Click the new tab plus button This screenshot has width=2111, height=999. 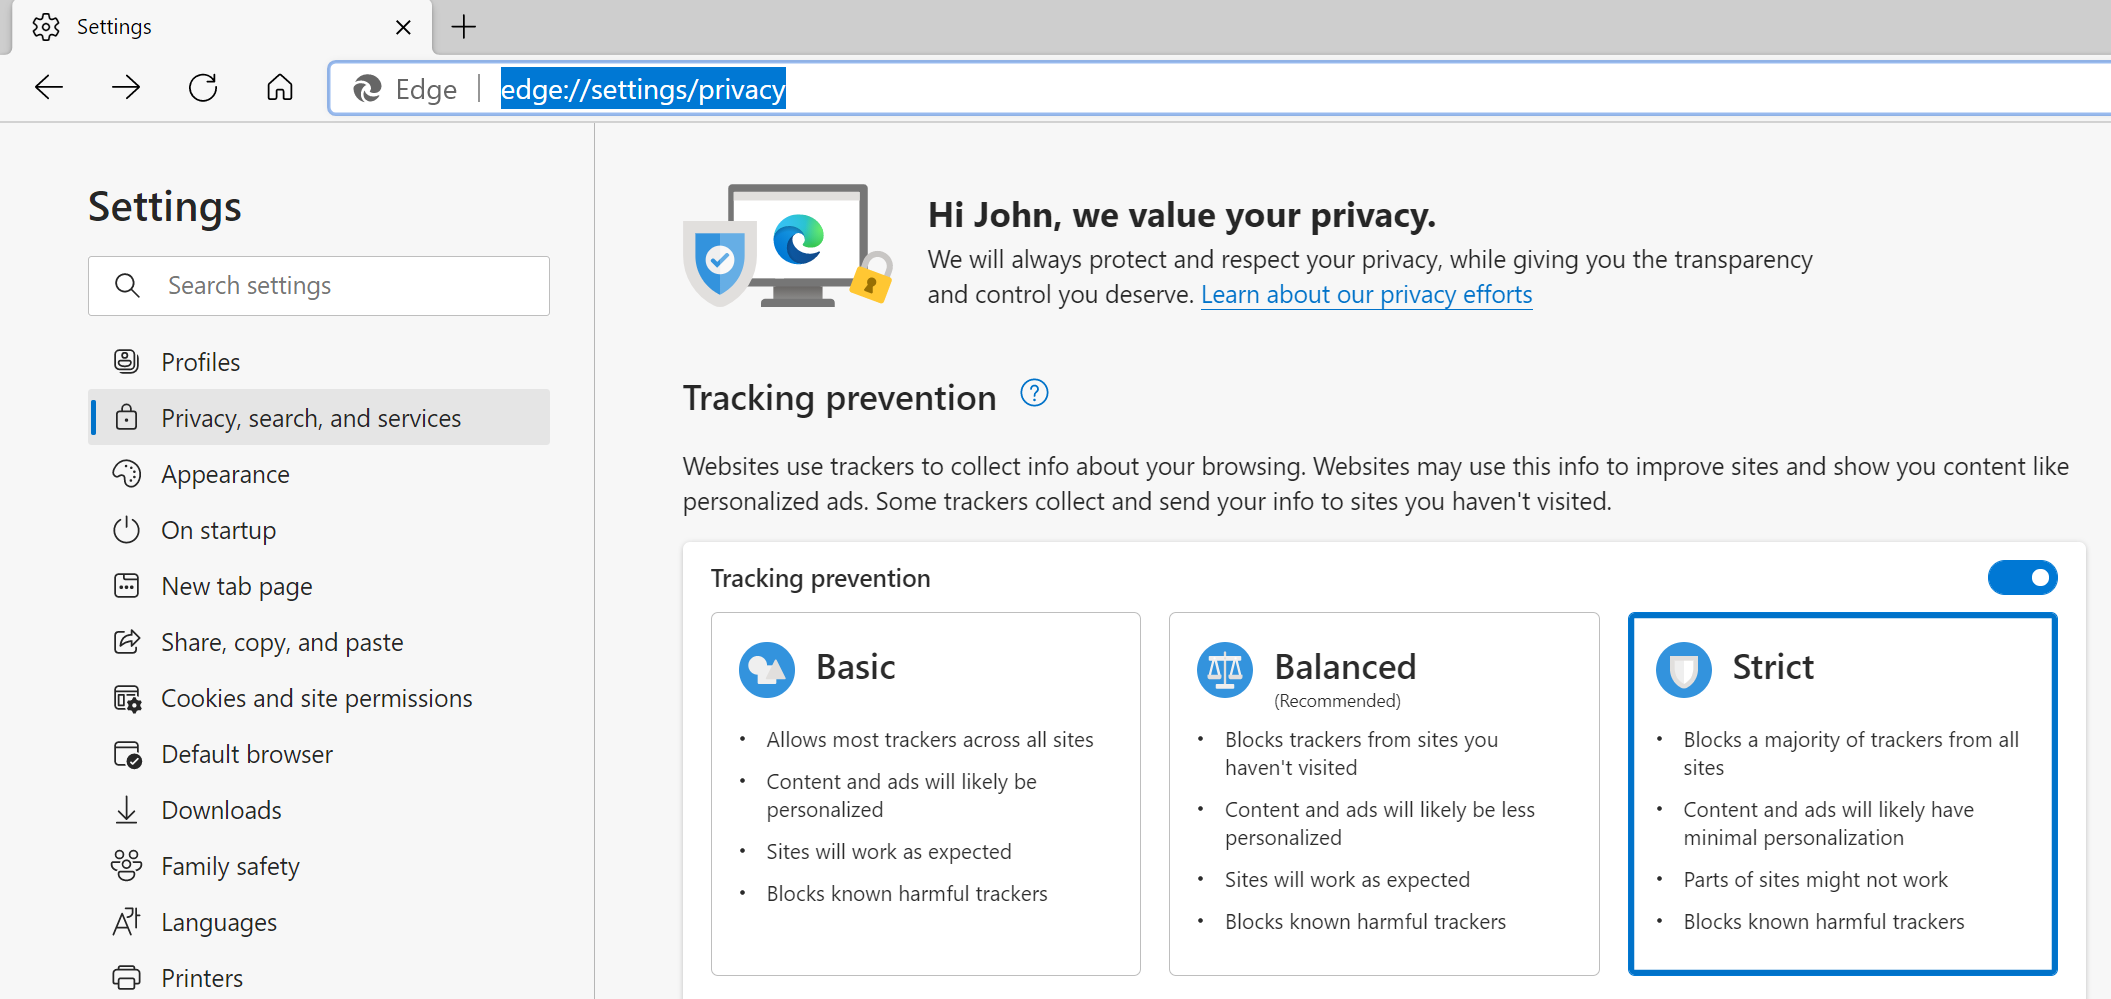[x=463, y=27]
